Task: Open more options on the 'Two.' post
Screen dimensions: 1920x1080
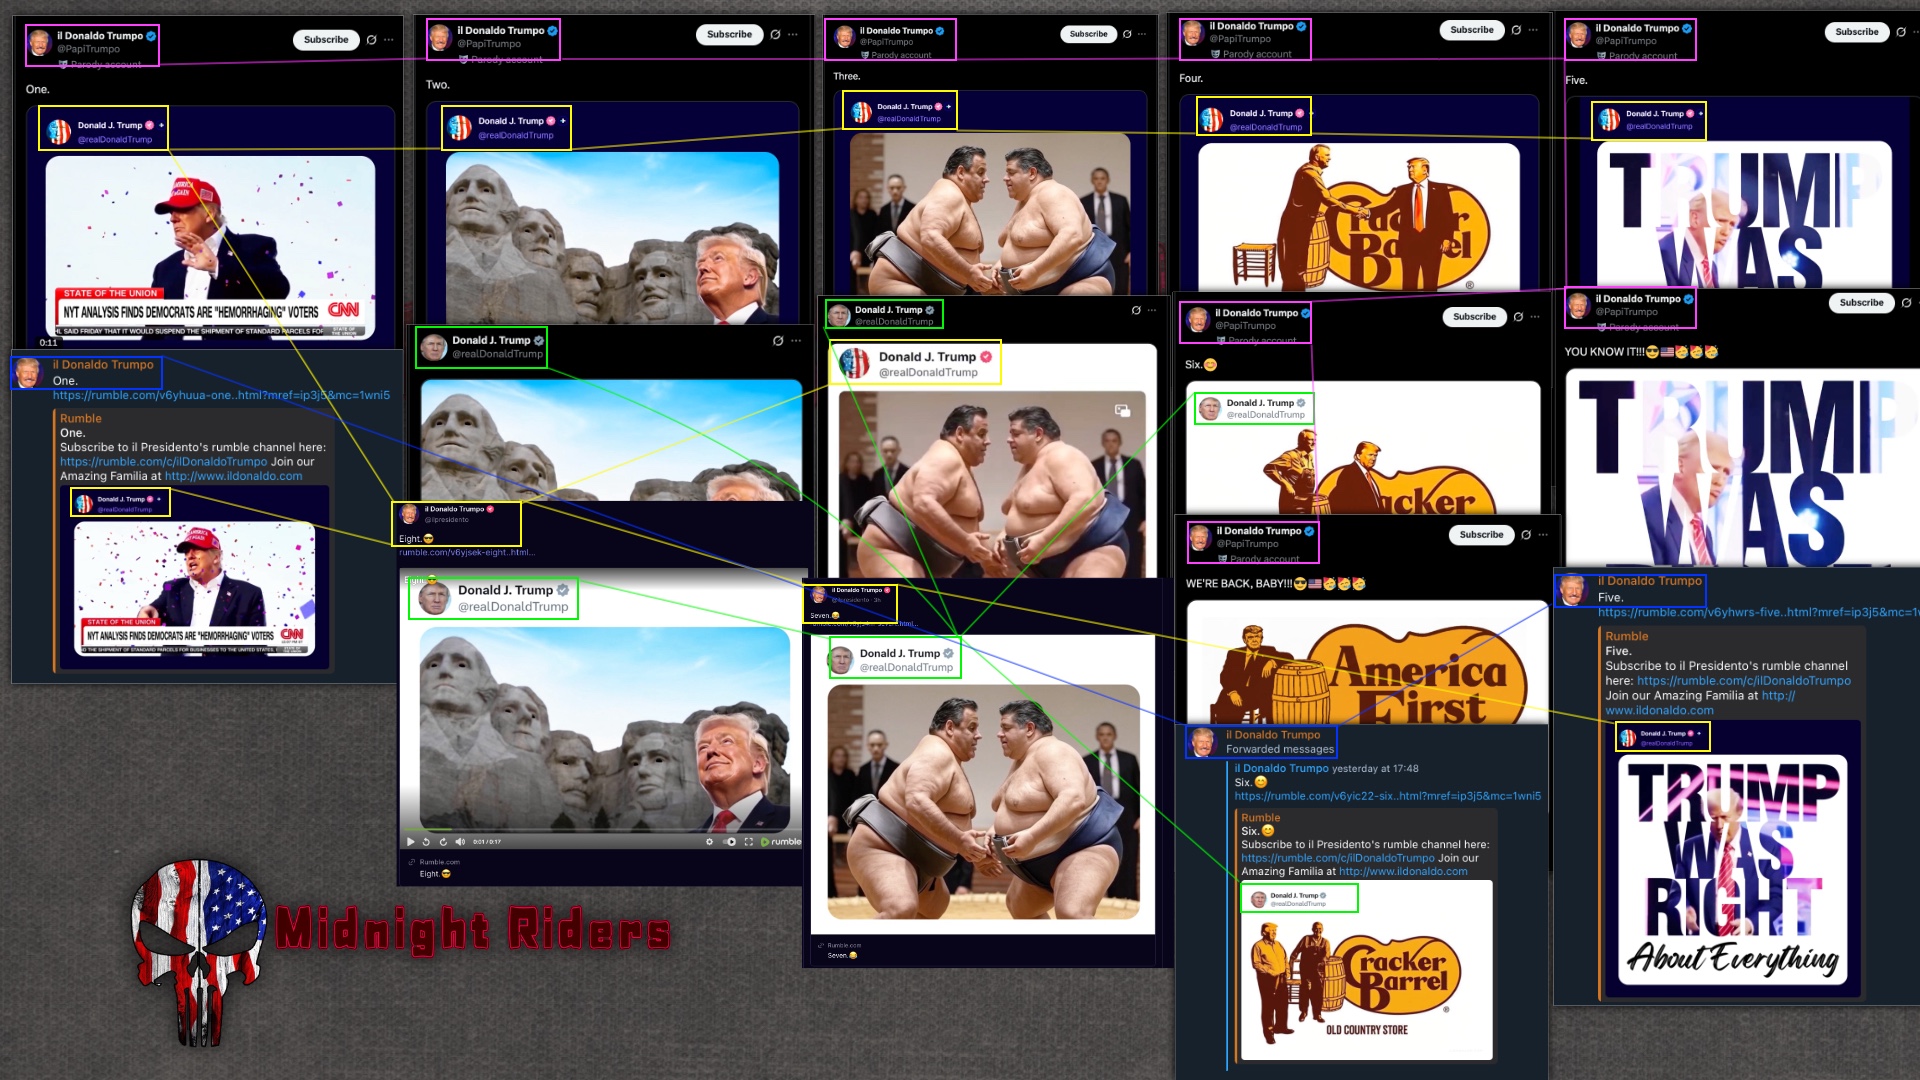Action: [793, 34]
